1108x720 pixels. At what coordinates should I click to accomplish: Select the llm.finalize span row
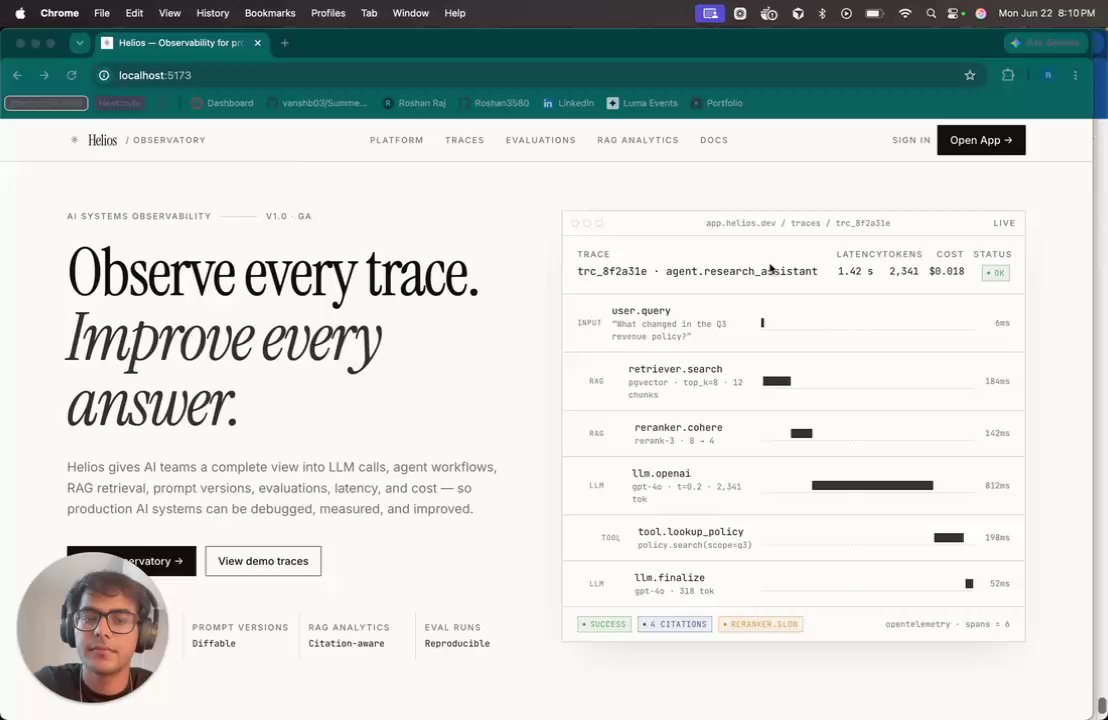click(x=794, y=584)
